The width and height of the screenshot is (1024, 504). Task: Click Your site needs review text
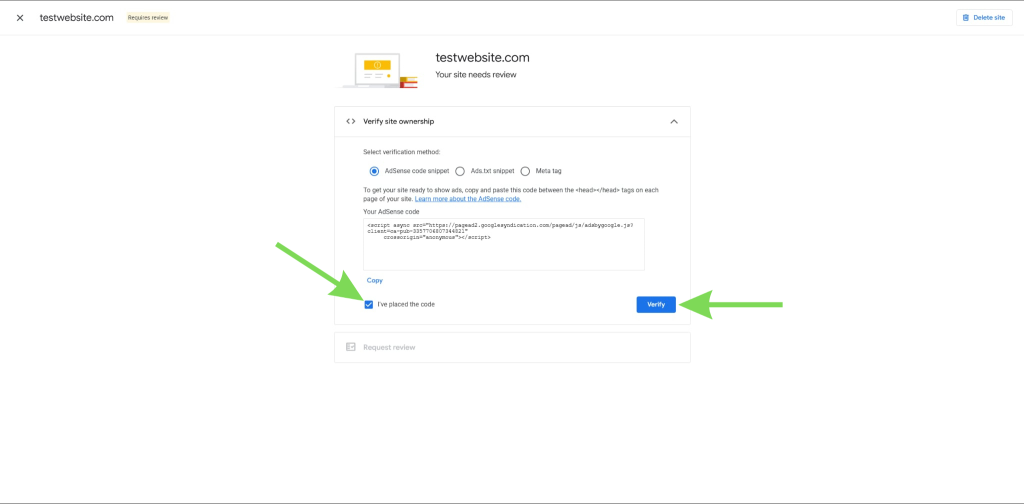point(476,74)
